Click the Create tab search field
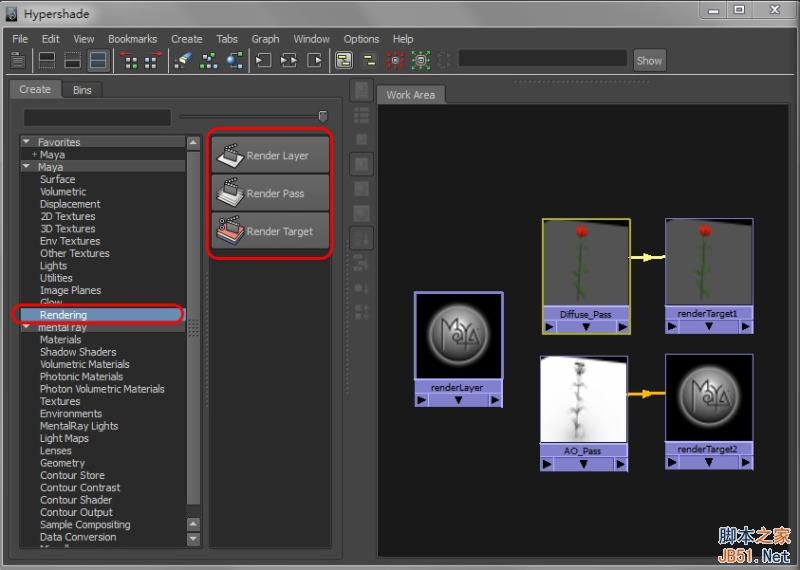Viewport: 800px width, 570px height. (97, 117)
